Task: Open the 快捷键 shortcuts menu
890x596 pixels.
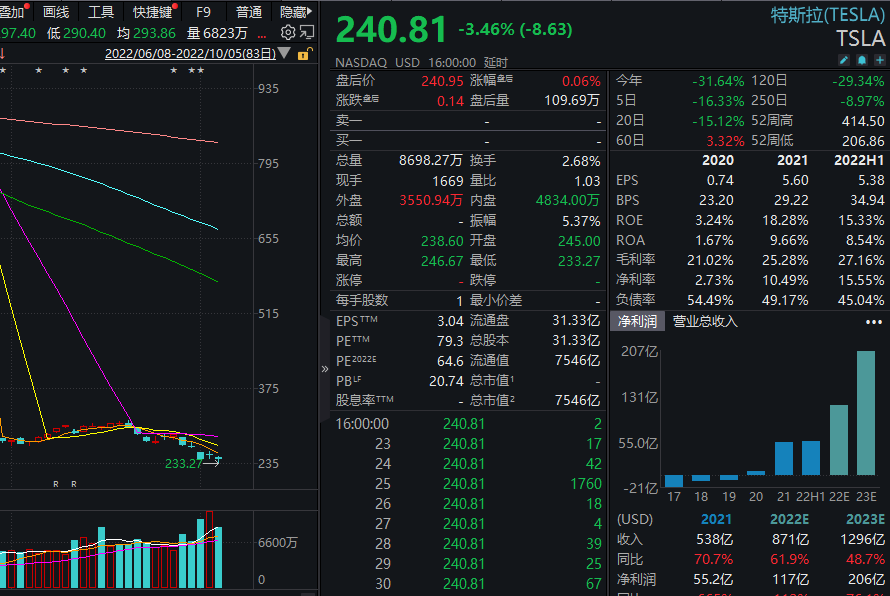Action: [x=153, y=11]
